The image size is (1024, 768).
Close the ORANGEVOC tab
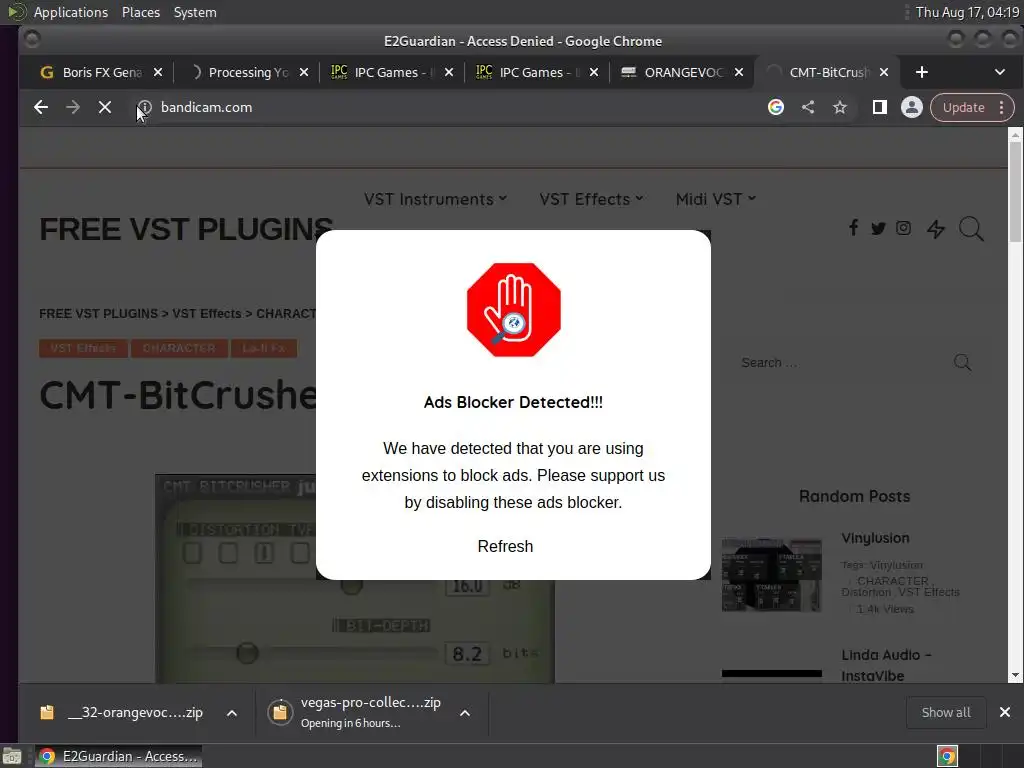739,72
